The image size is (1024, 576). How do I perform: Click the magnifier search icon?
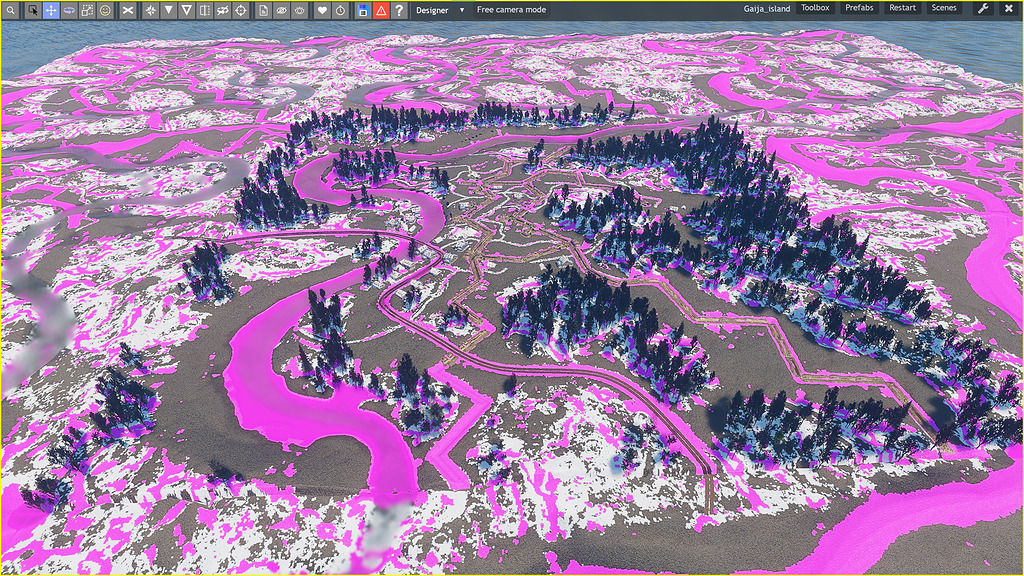pos(10,10)
